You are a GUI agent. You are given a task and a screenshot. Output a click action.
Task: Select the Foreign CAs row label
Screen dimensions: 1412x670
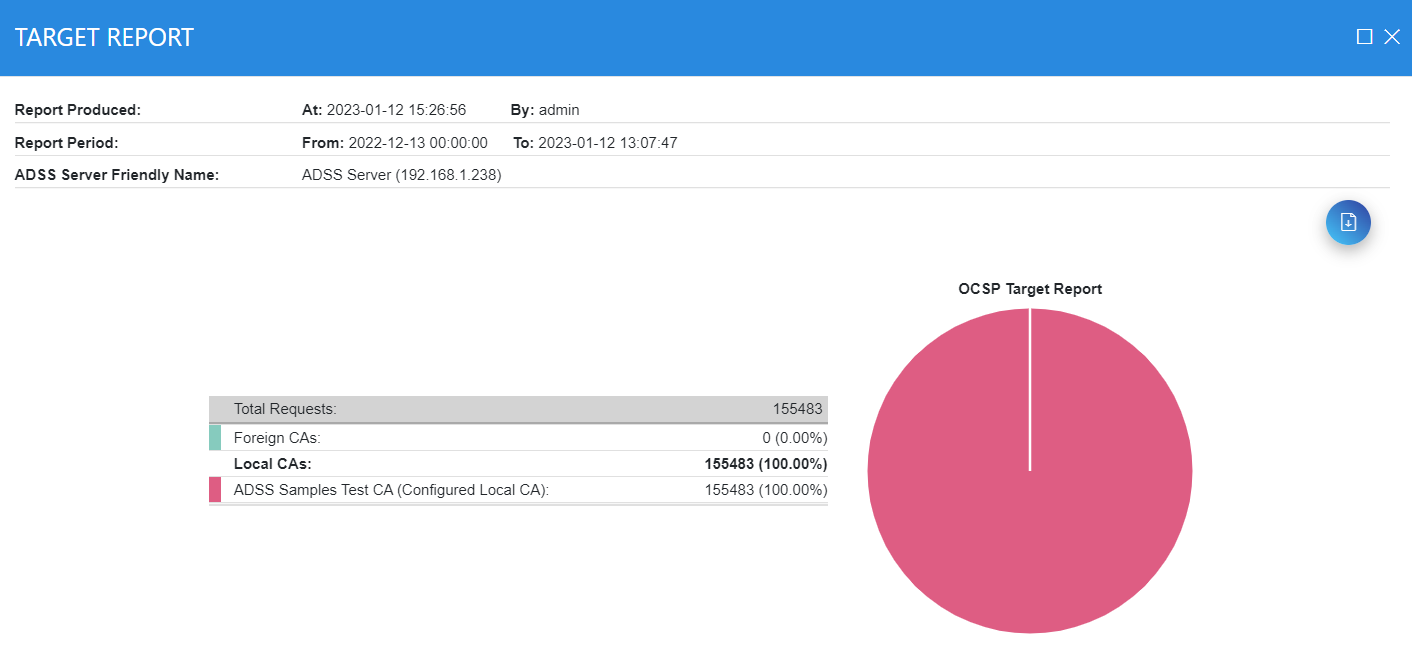tap(277, 438)
